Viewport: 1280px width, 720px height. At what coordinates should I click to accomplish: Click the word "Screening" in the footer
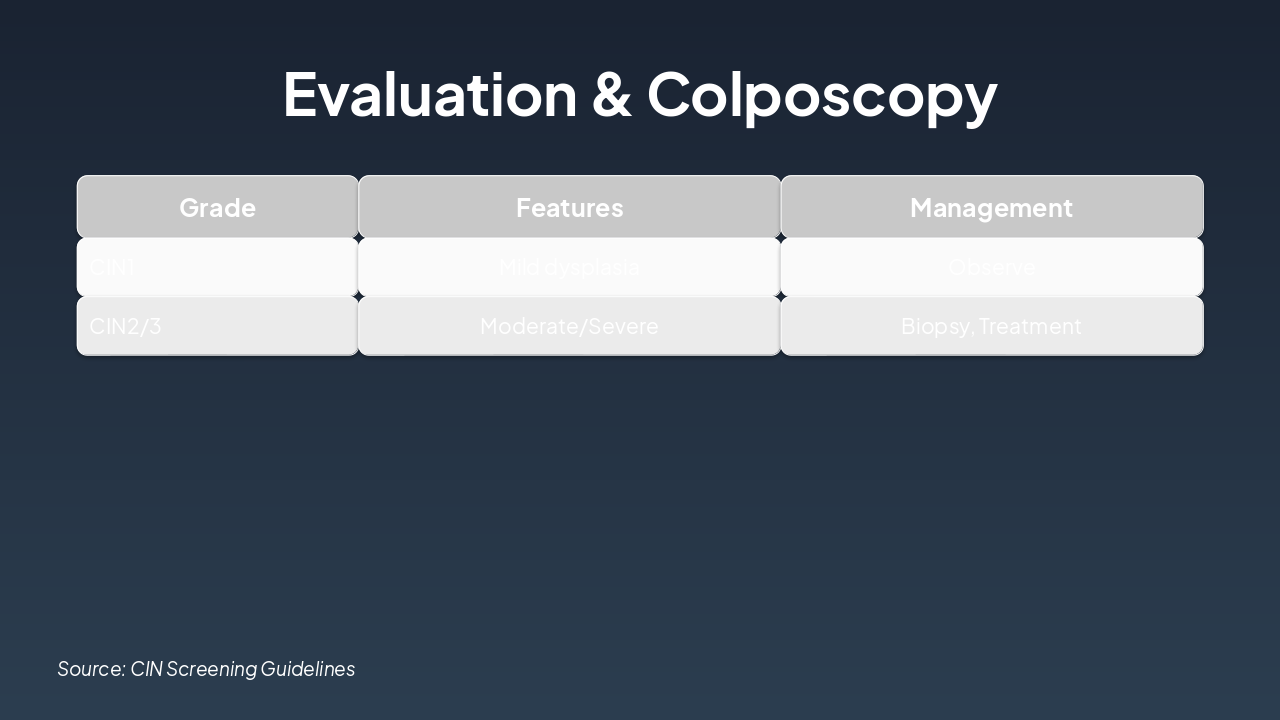pos(211,668)
